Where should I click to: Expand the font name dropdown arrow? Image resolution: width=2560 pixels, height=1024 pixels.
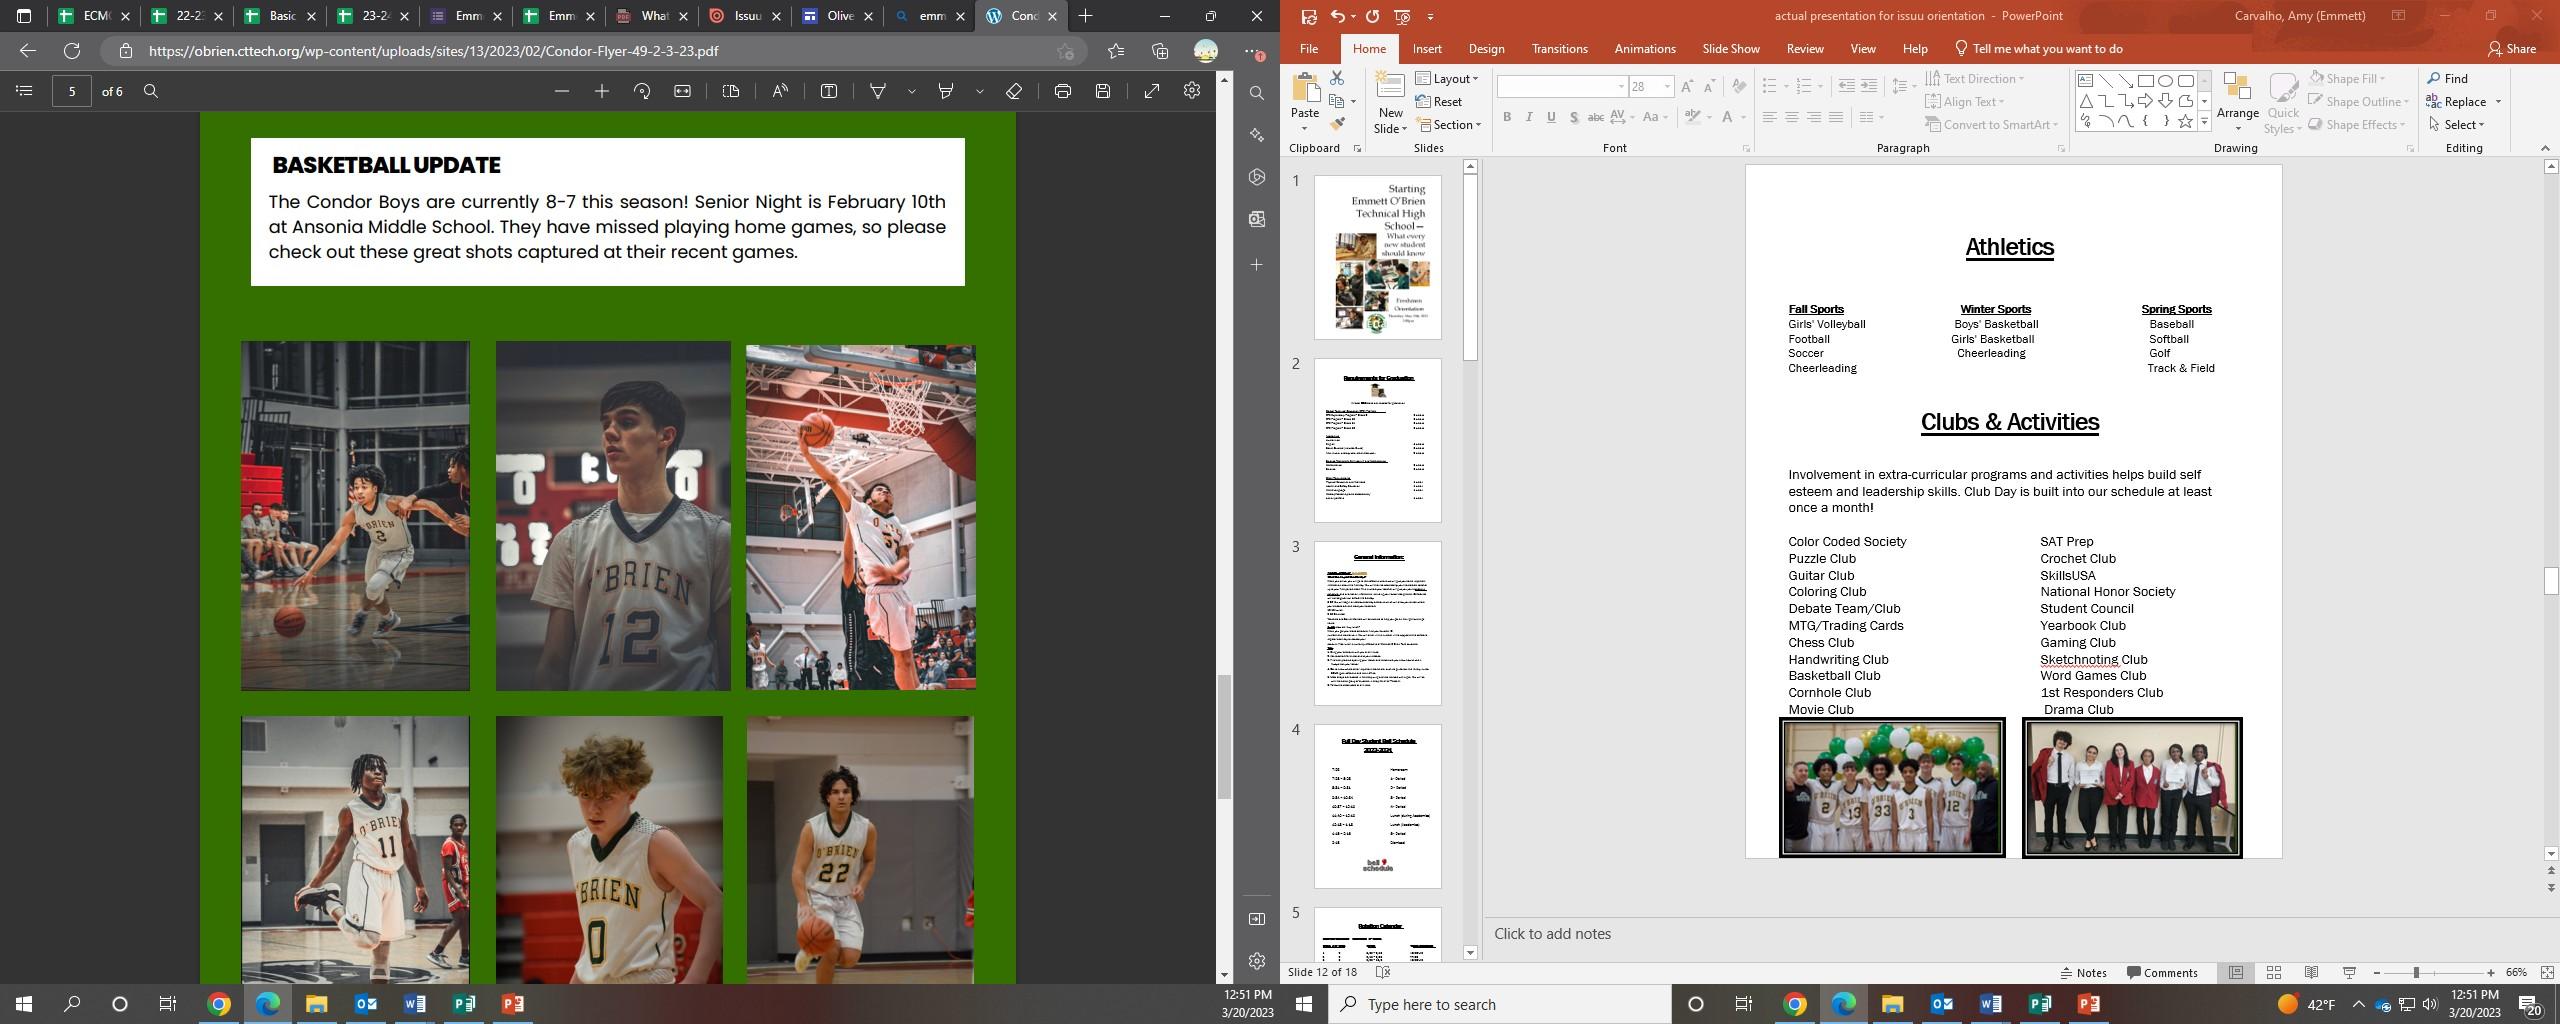point(1621,87)
